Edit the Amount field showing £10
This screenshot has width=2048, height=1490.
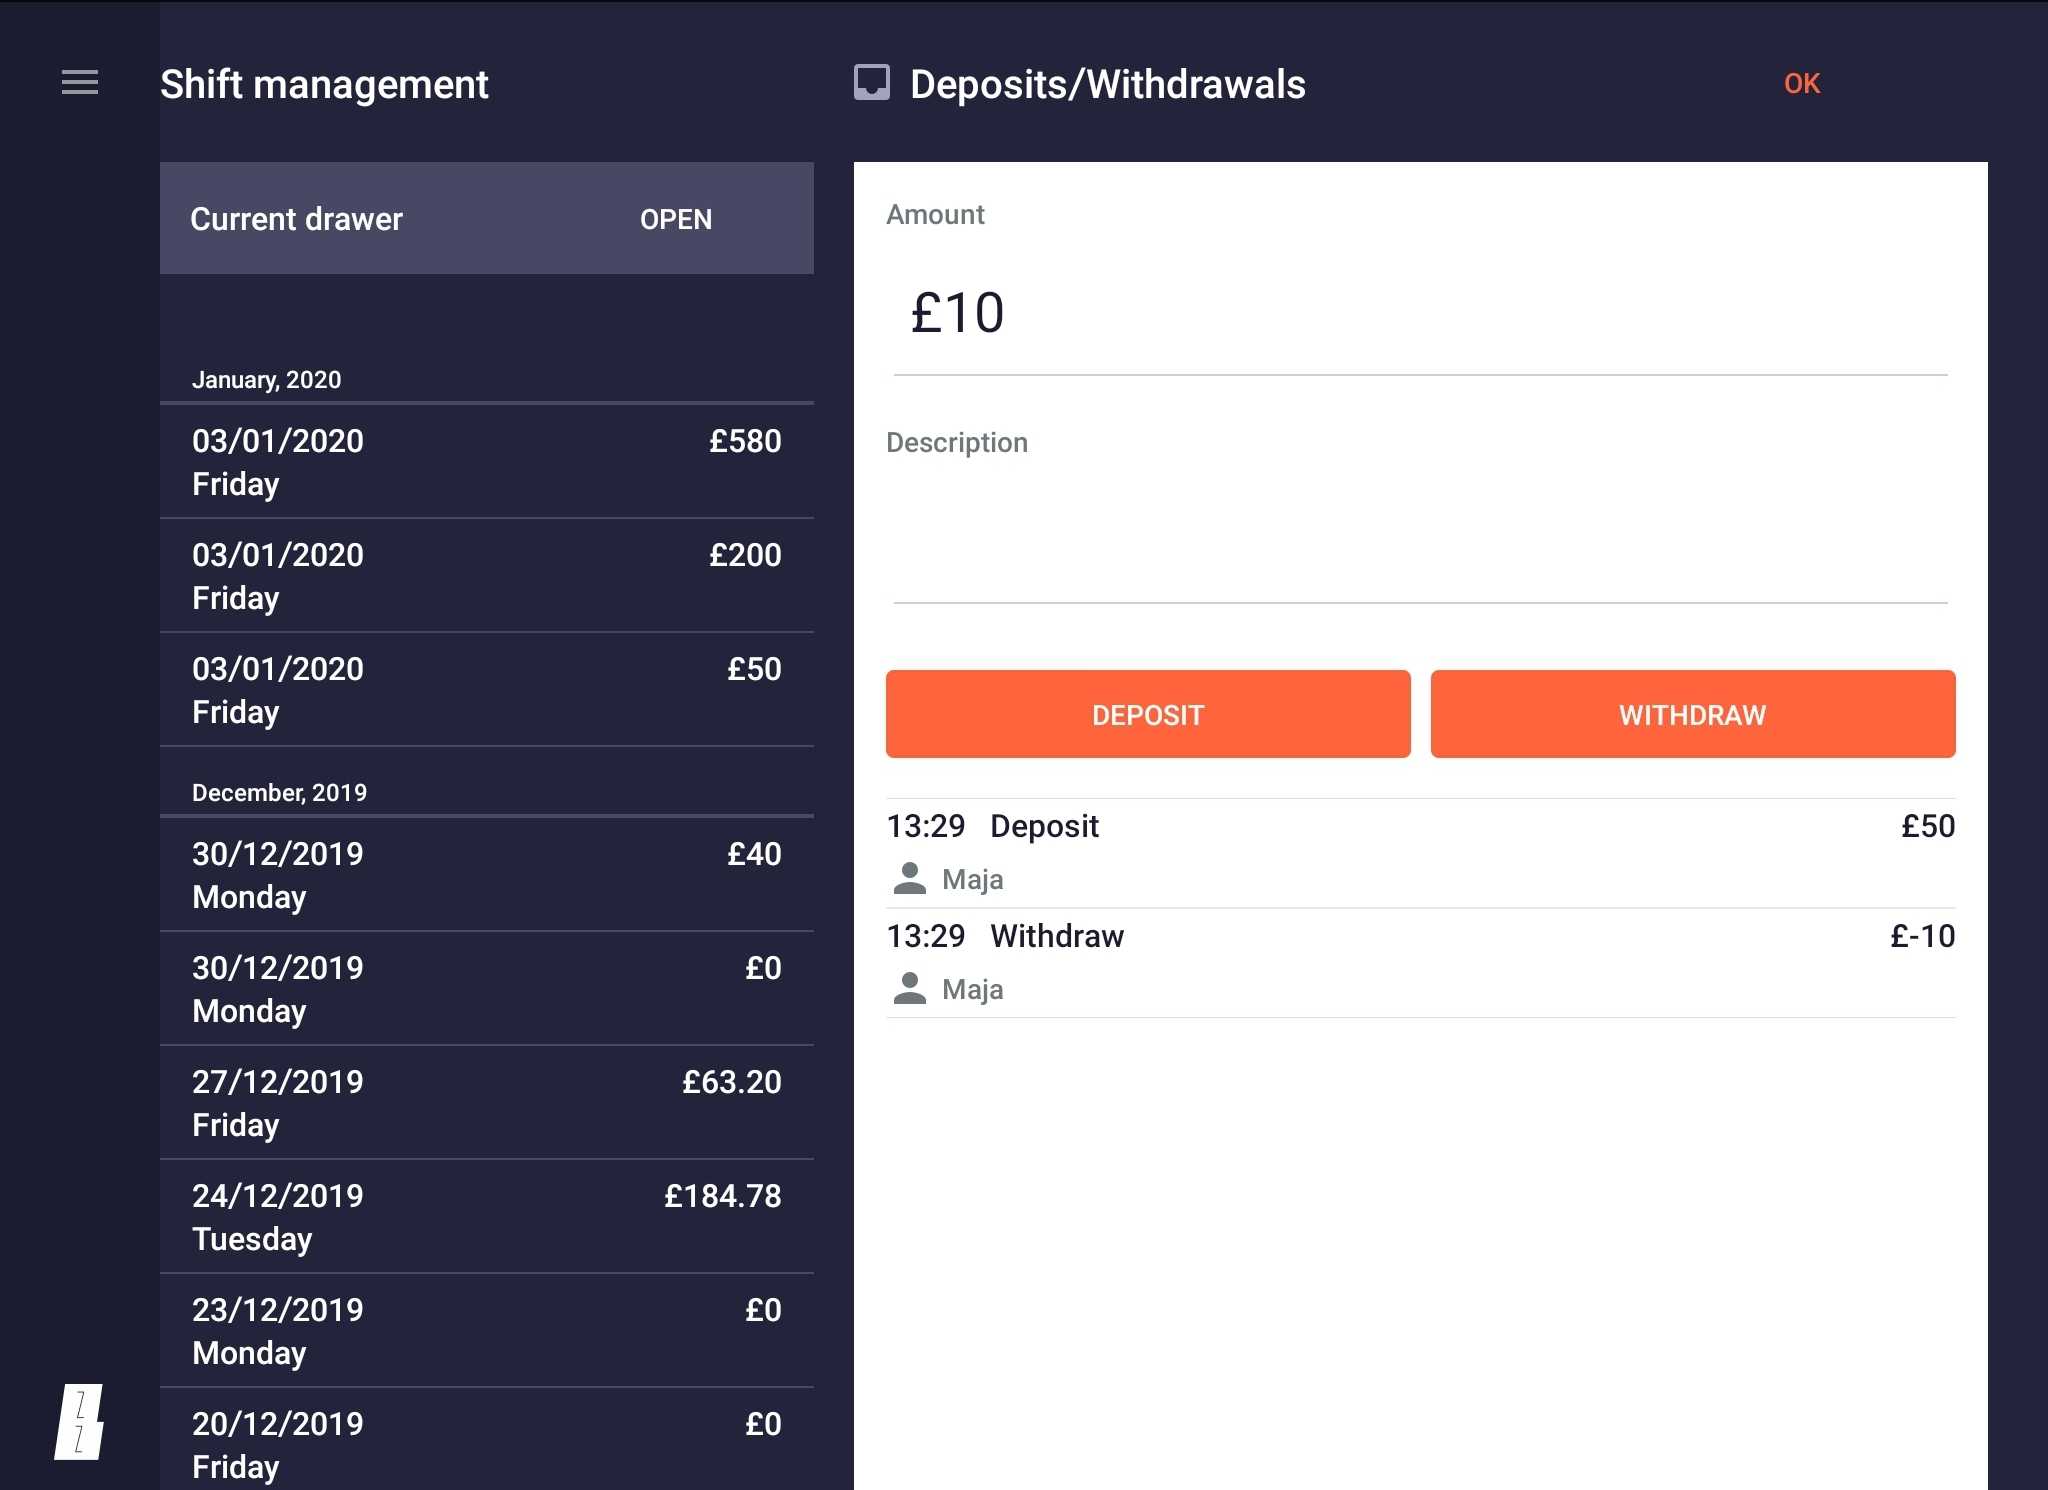pyautogui.click(x=1420, y=314)
